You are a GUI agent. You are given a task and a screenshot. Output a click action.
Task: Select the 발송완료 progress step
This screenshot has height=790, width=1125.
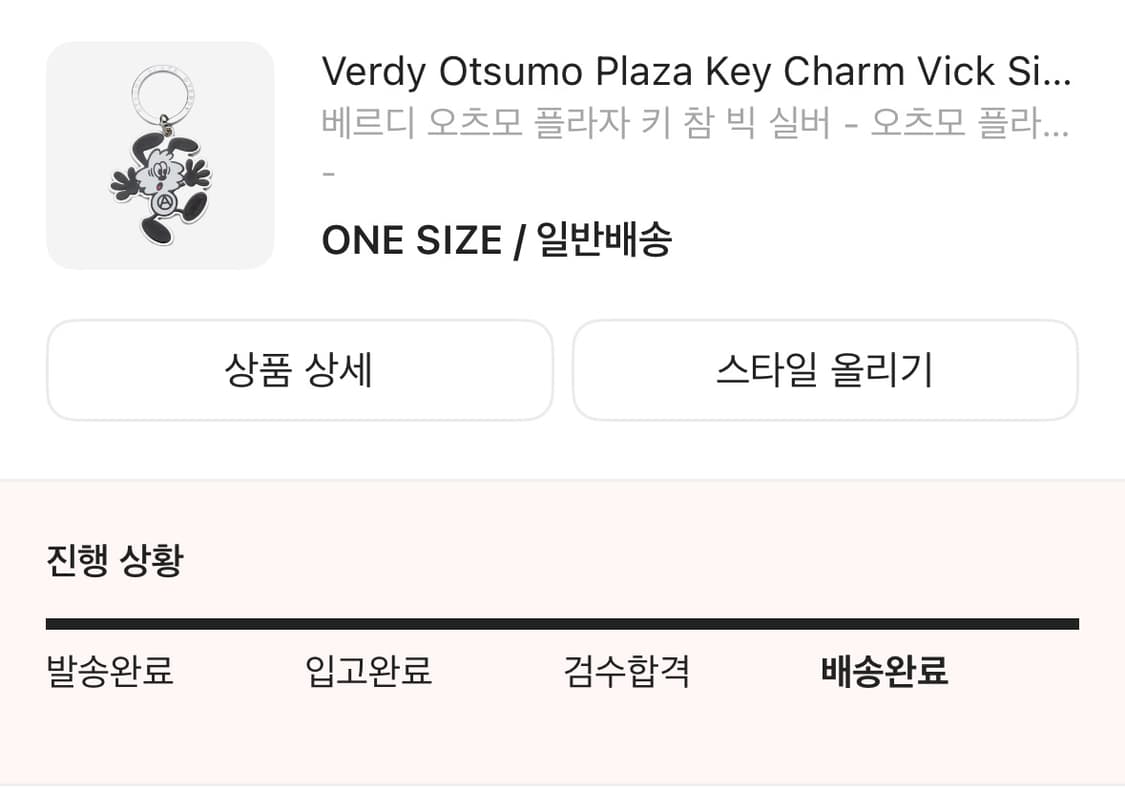coord(110,670)
